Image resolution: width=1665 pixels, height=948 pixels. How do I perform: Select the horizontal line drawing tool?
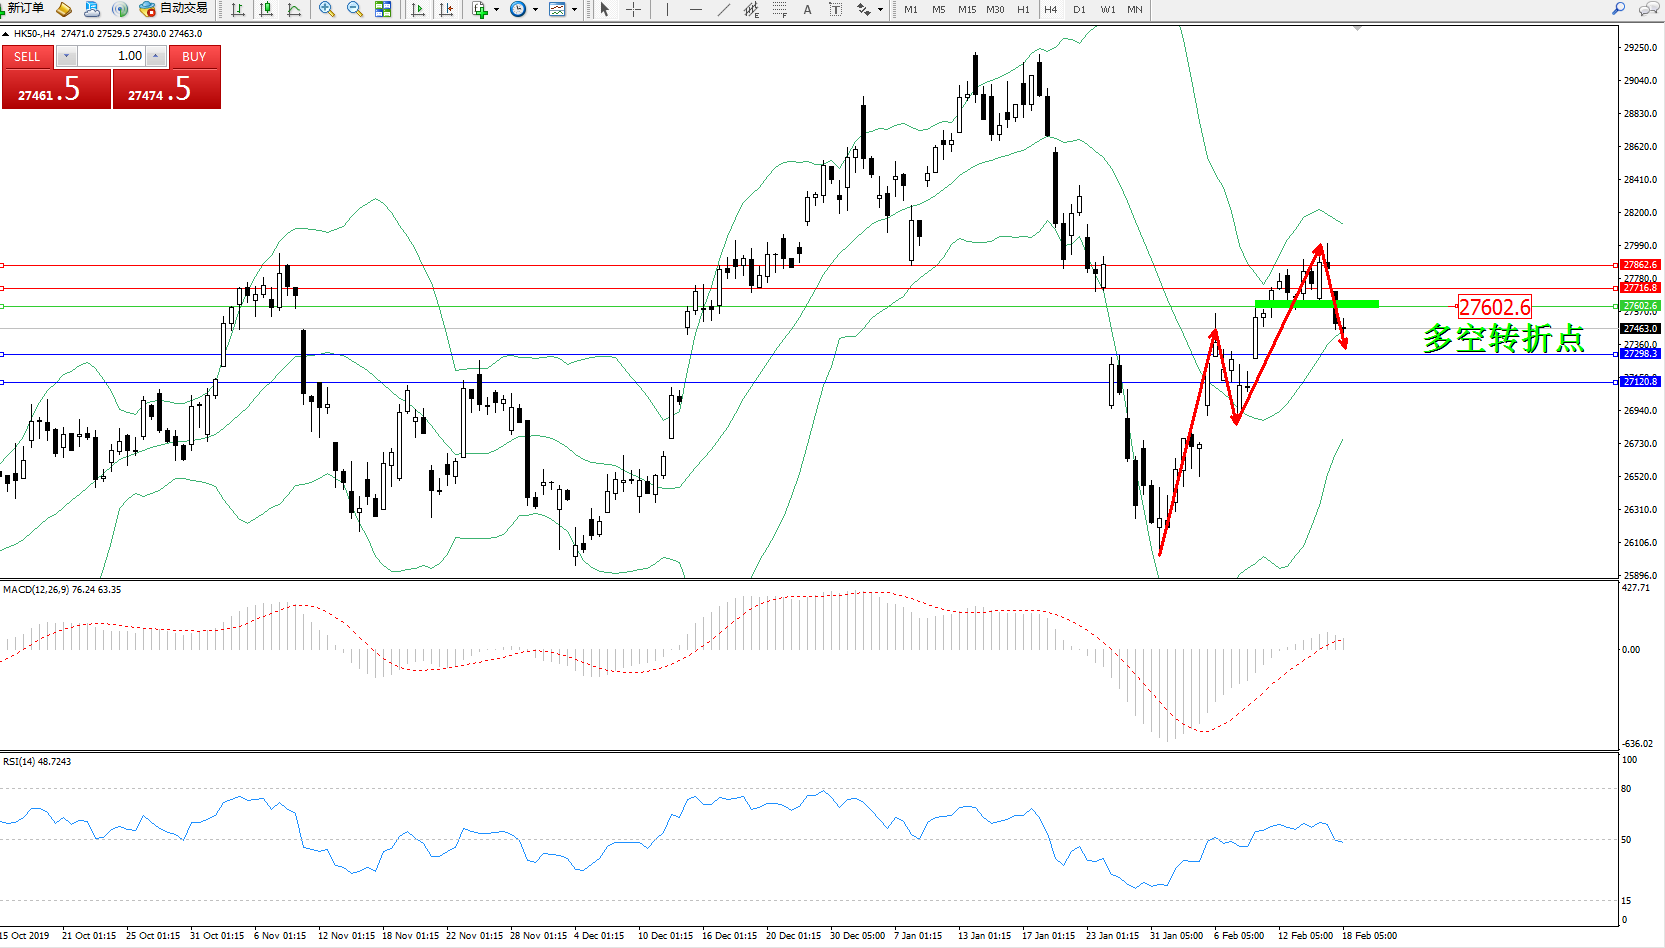[x=696, y=9]
